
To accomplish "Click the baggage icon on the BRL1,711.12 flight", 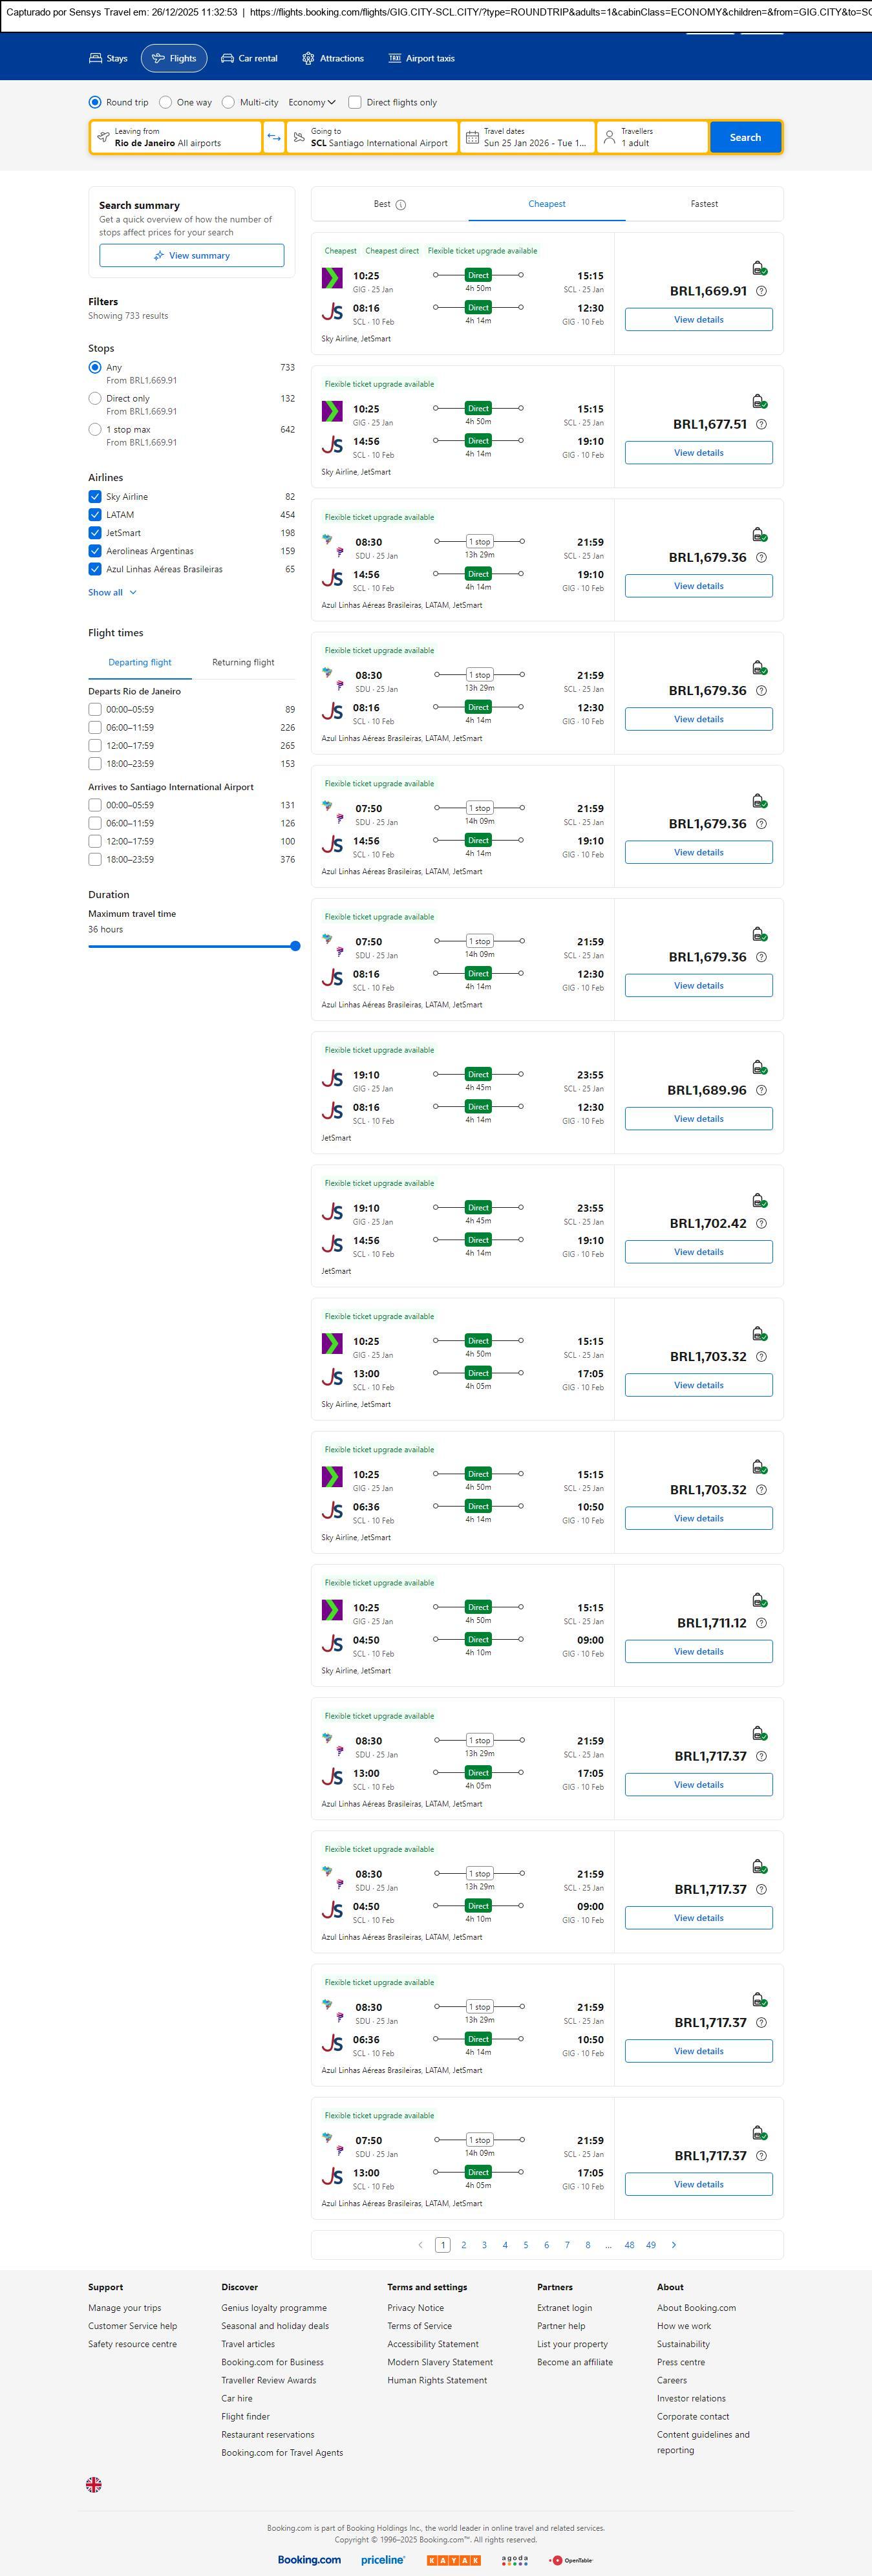I will click(759, 1600).
